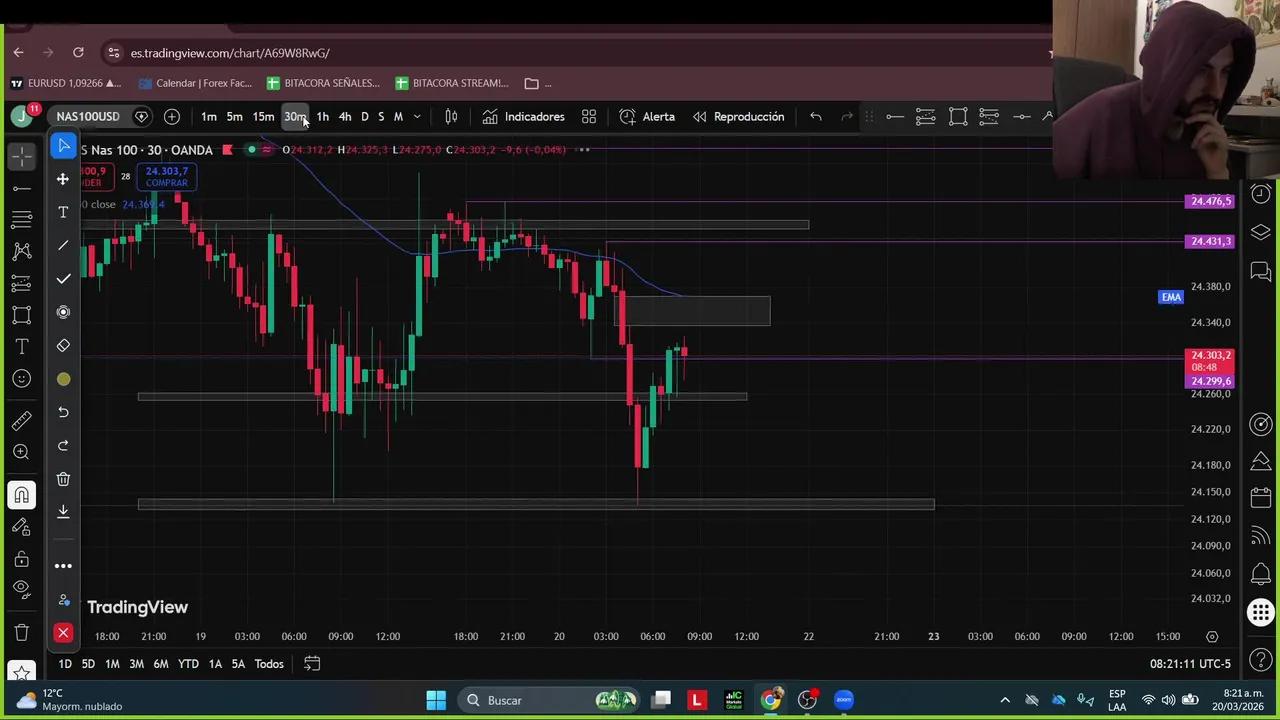Open the Windows Start menu
Image resolution: width=1280 pixels, height=720 pixels.
click(436, 700)
